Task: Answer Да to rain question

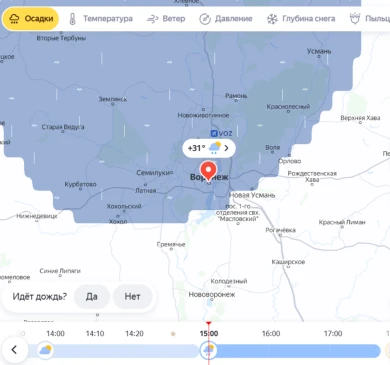Action: tap(92, 296)
